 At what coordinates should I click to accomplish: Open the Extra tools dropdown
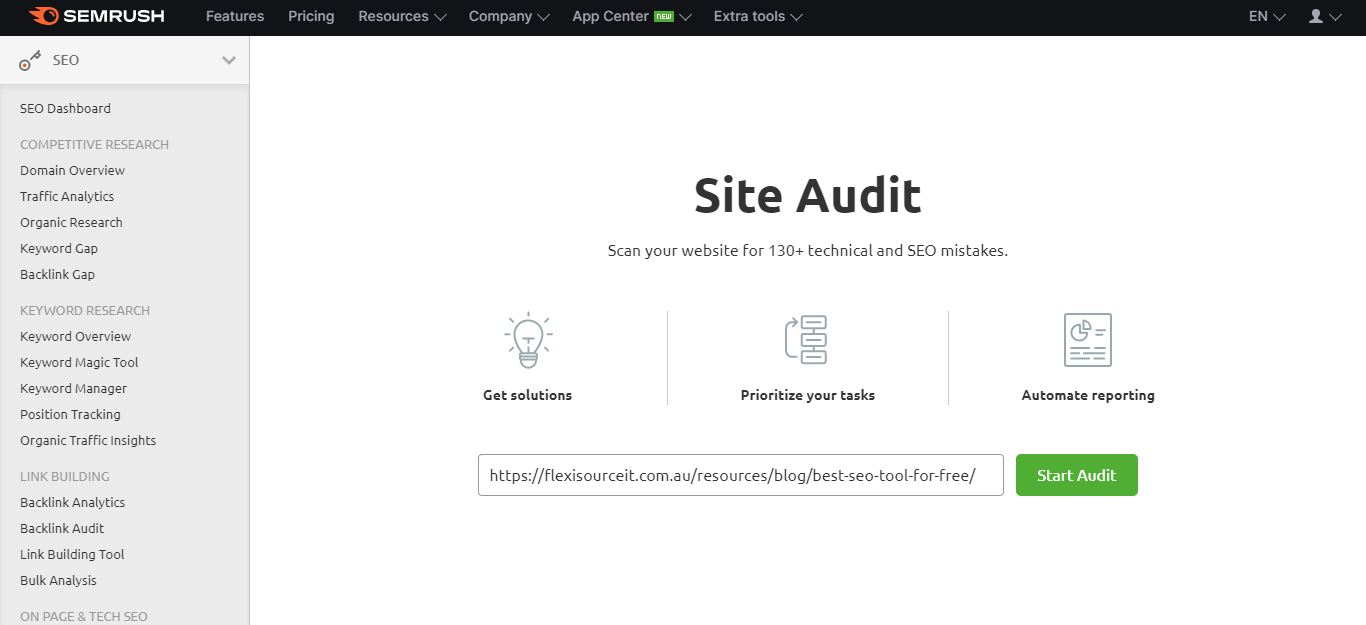click(x=758, y=16)
